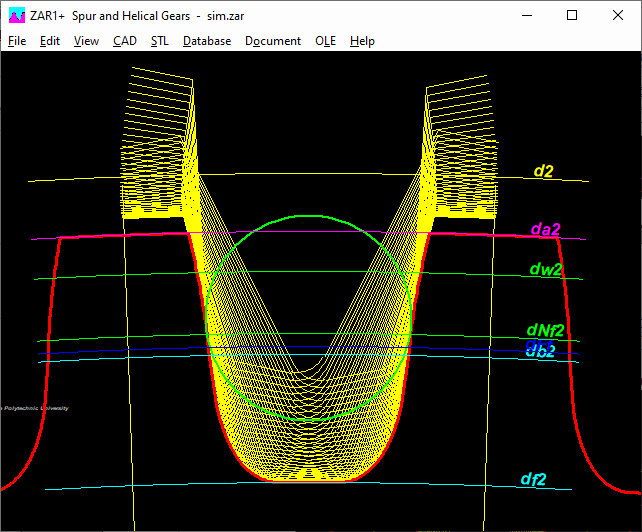Click the green dNf2 diameter label

tap(546, 330)
